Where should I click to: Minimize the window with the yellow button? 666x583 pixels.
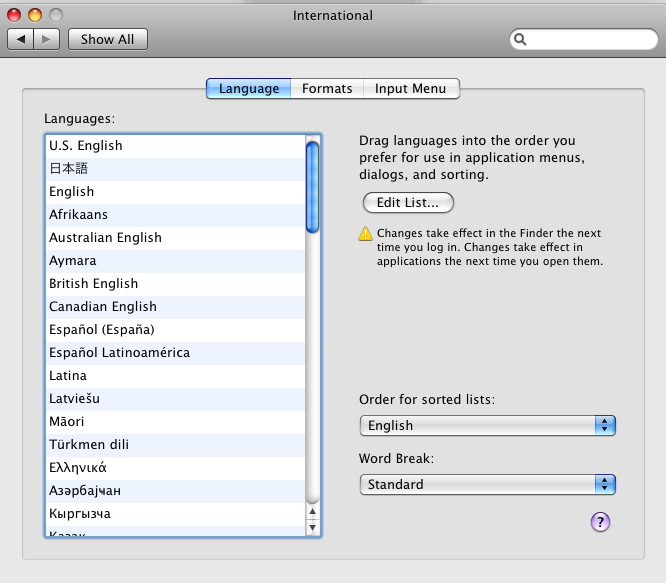click(35, 15)
